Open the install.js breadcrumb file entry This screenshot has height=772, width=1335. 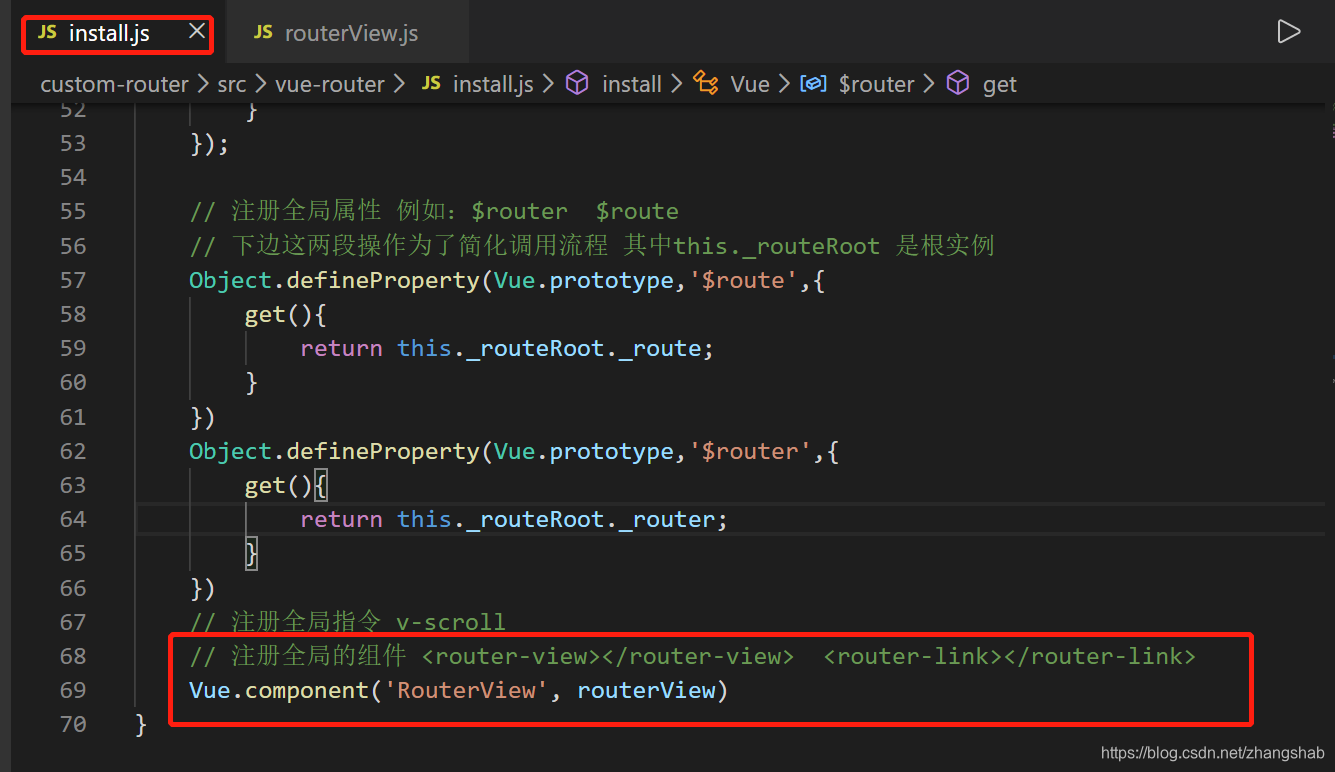[493, 85]
